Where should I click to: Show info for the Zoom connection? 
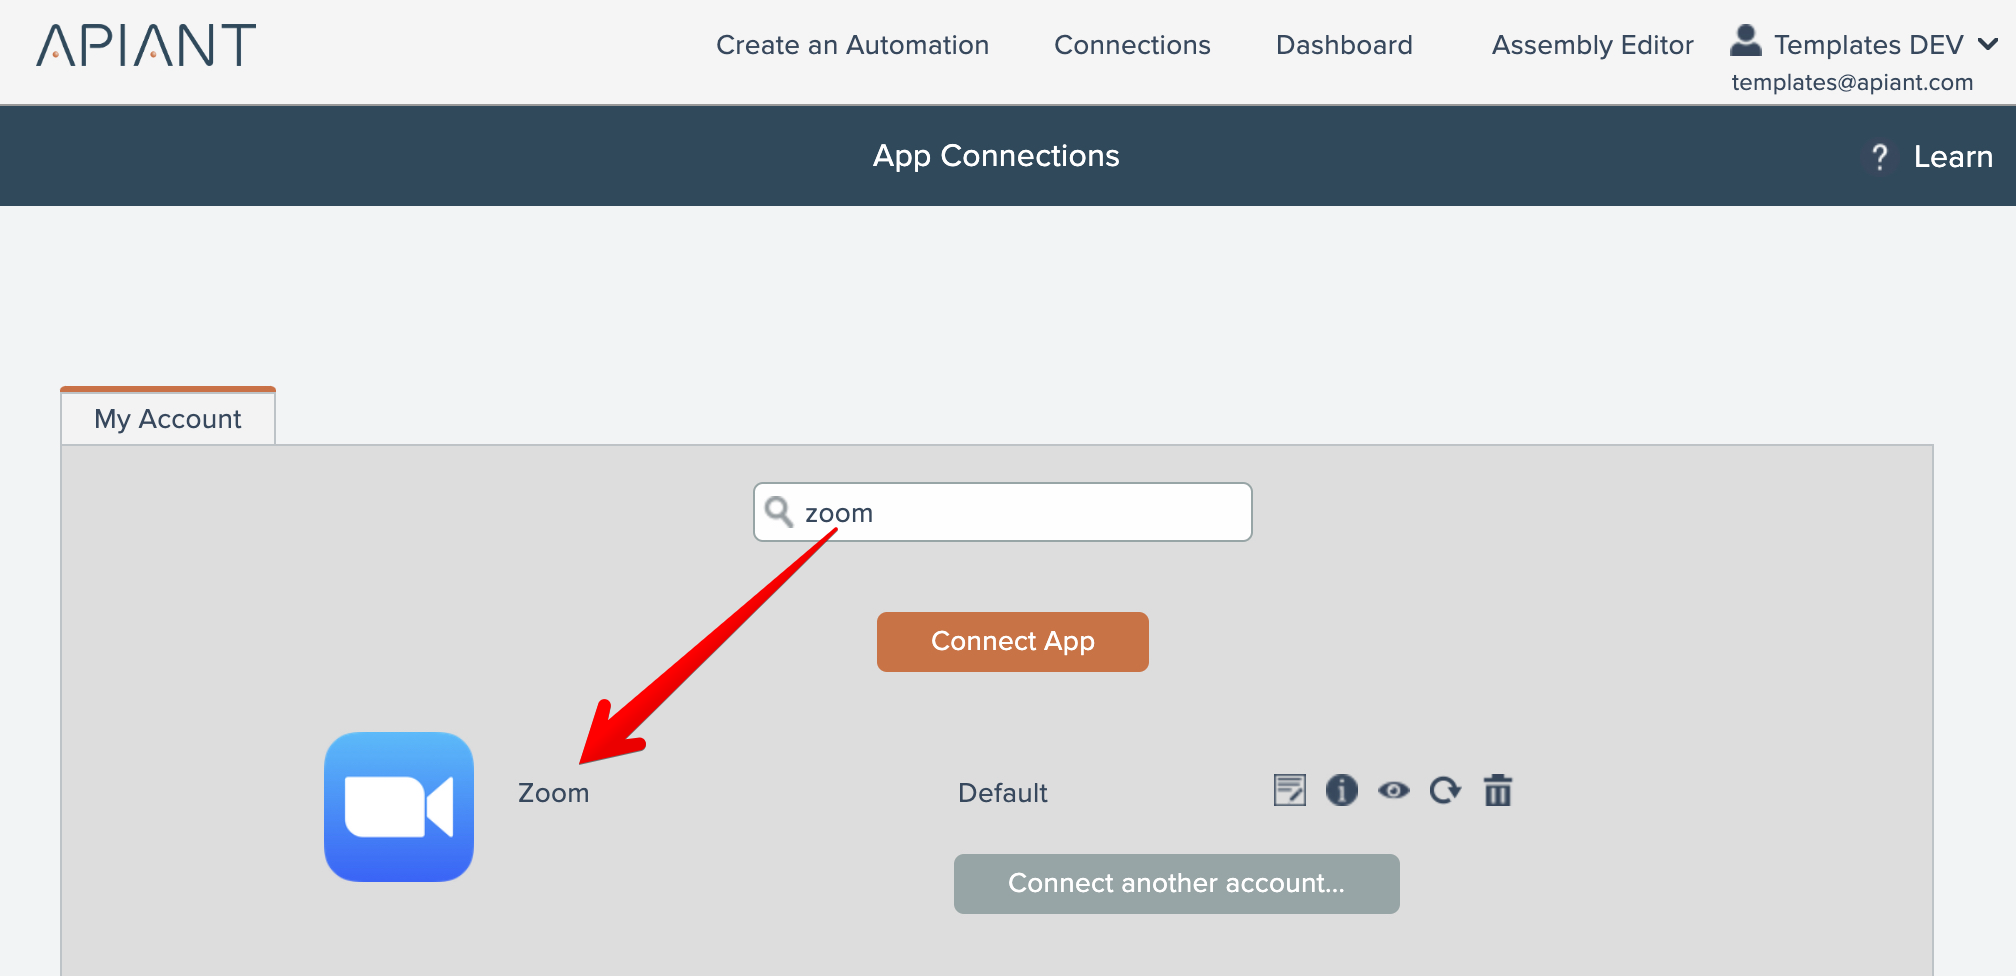click(1342, 790)
